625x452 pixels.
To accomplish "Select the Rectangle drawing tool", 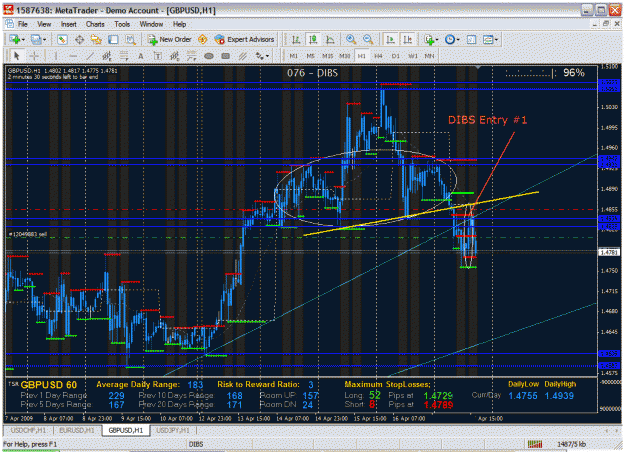I will click(x=226, y=56).
